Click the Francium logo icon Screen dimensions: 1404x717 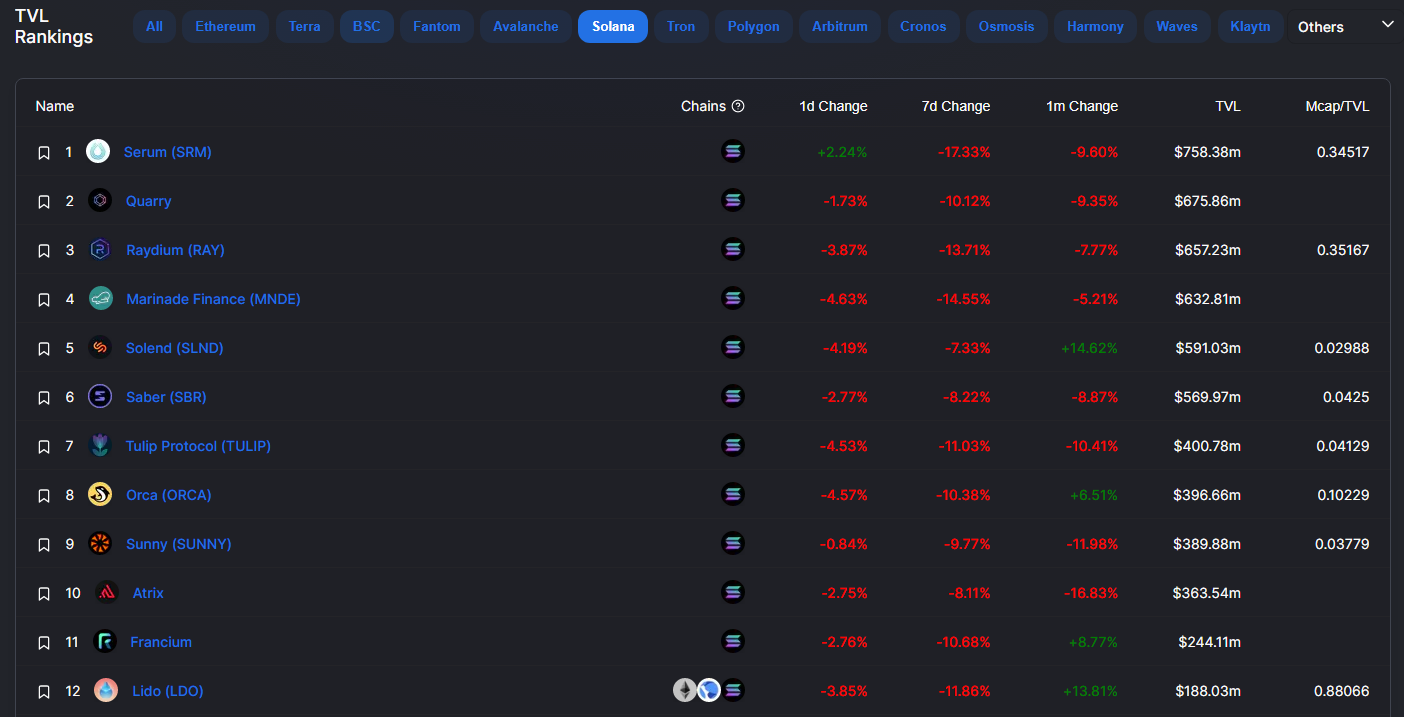pyautogui.click(x=105, y=642)
